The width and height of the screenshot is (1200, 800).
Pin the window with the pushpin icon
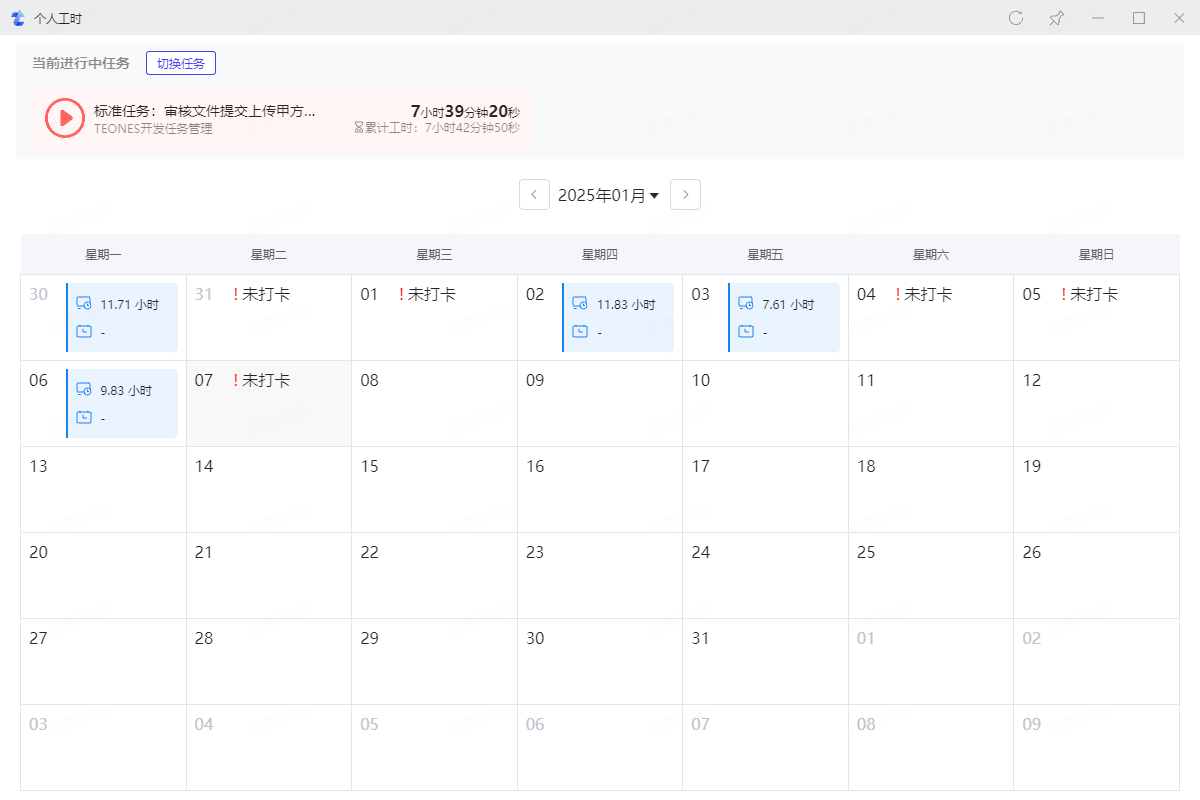1056,18
